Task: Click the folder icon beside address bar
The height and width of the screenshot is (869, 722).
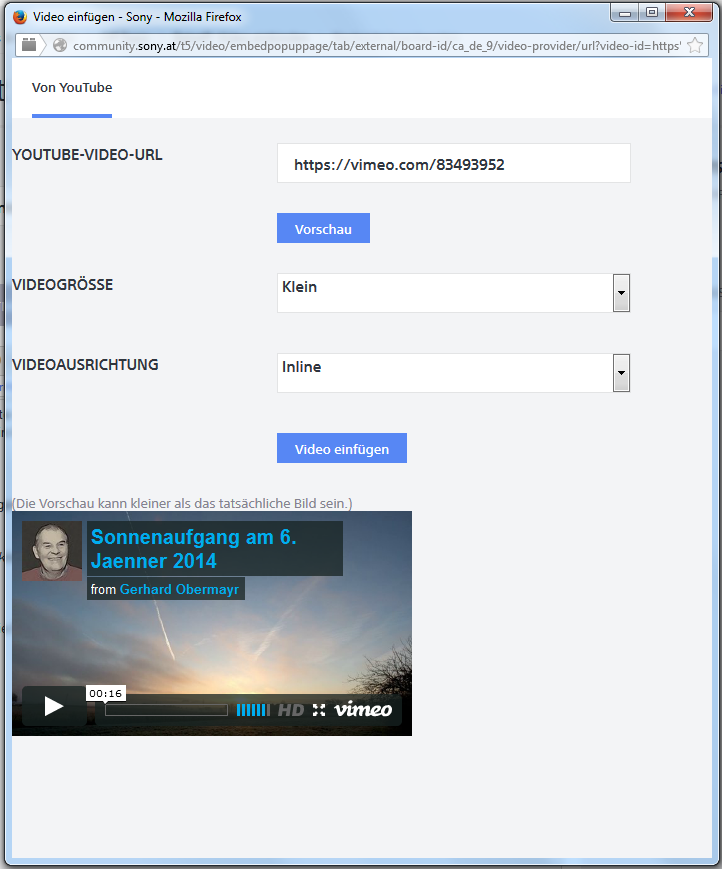Action: [29, 45]
